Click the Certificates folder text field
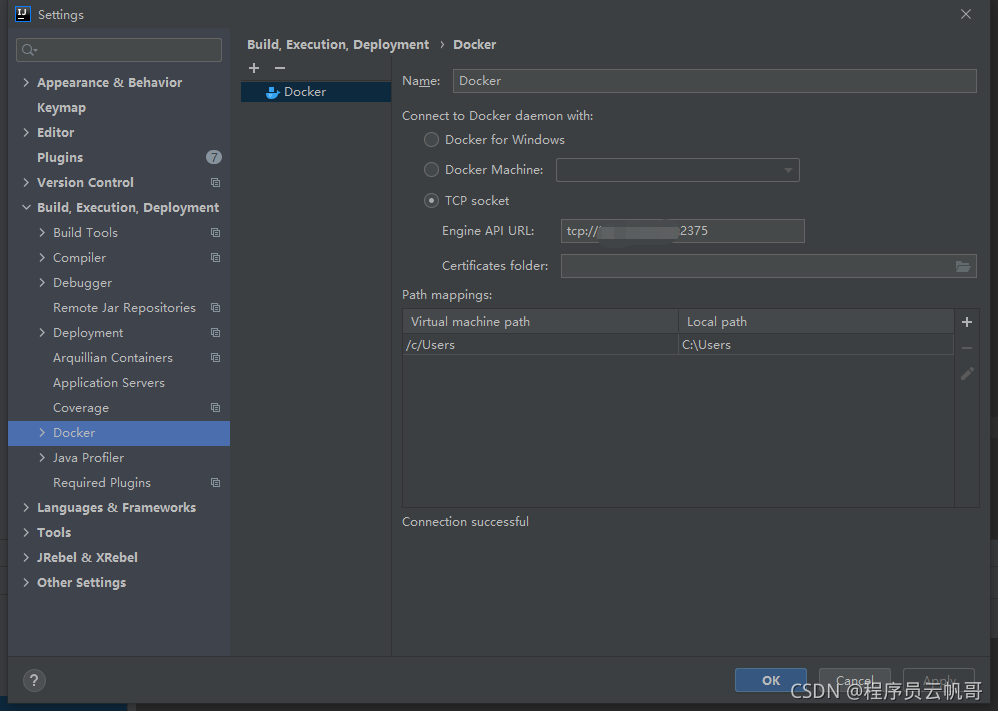 (757, 266)
